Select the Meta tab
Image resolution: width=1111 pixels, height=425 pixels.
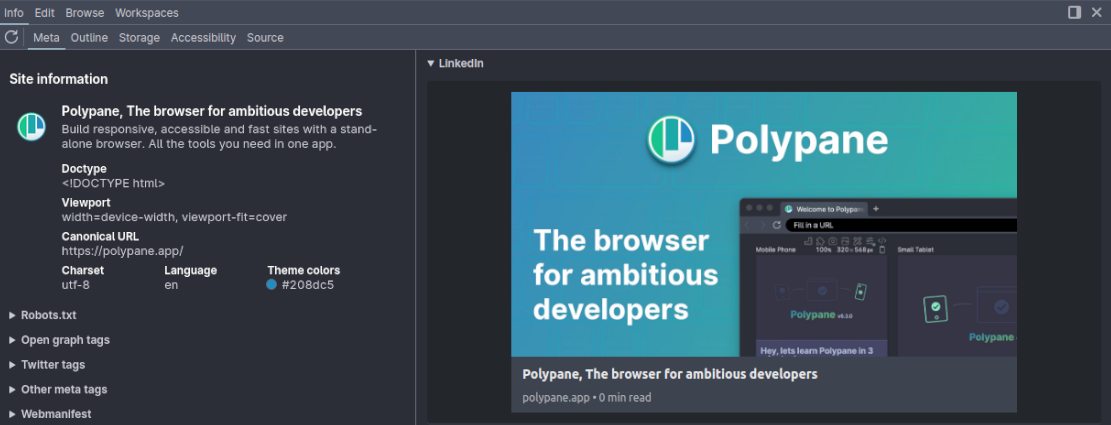coord(46,38)
